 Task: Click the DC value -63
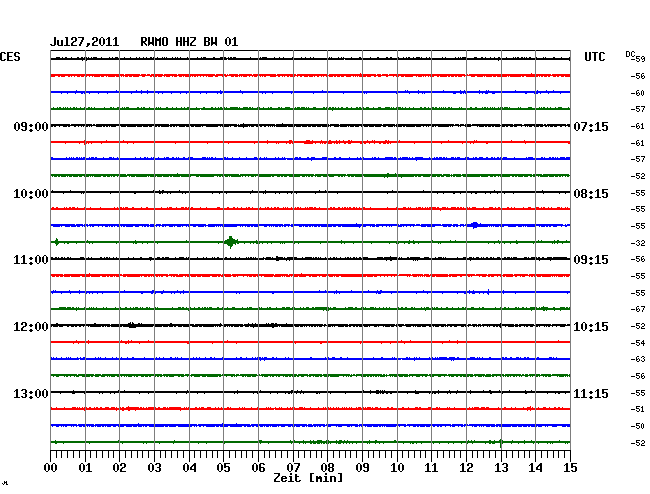click(x=638, y=359)
